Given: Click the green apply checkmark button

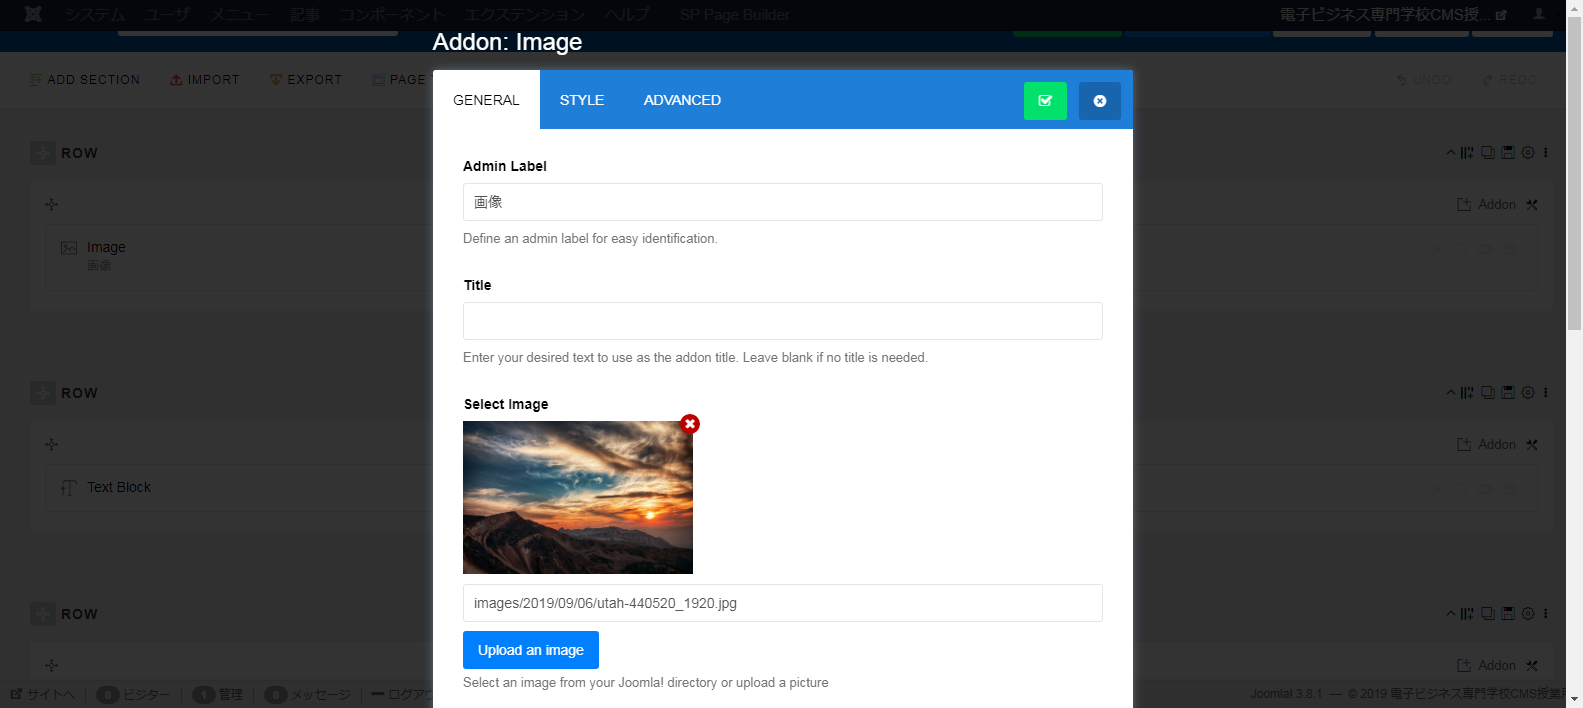Looking at the screenshot, I should coord(1045,101).
